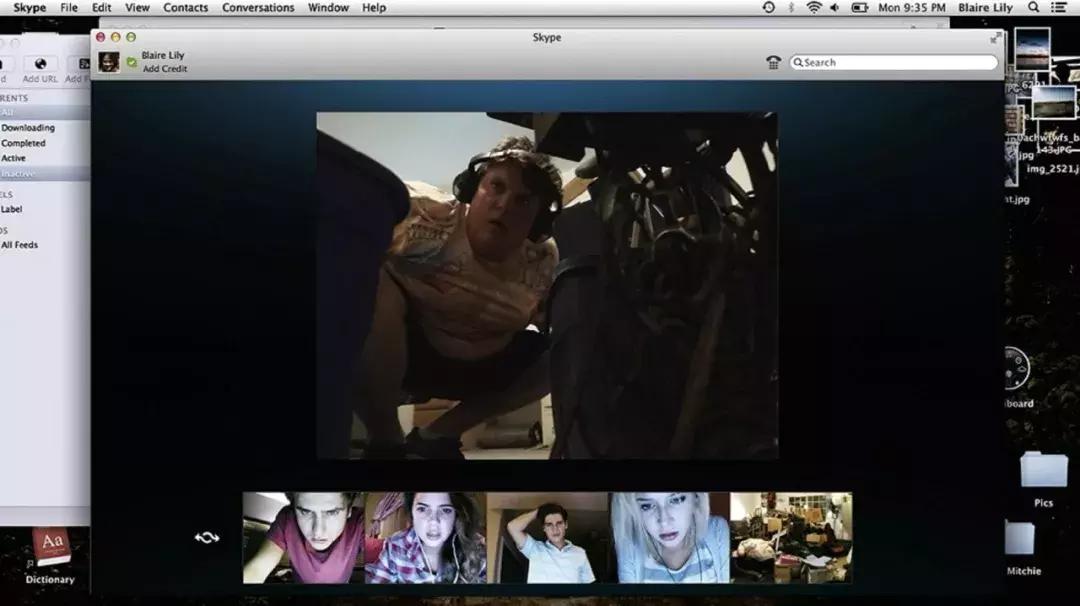Click the volume speaker icon
Screen dimensions: 1080x606
pos(835,8)
